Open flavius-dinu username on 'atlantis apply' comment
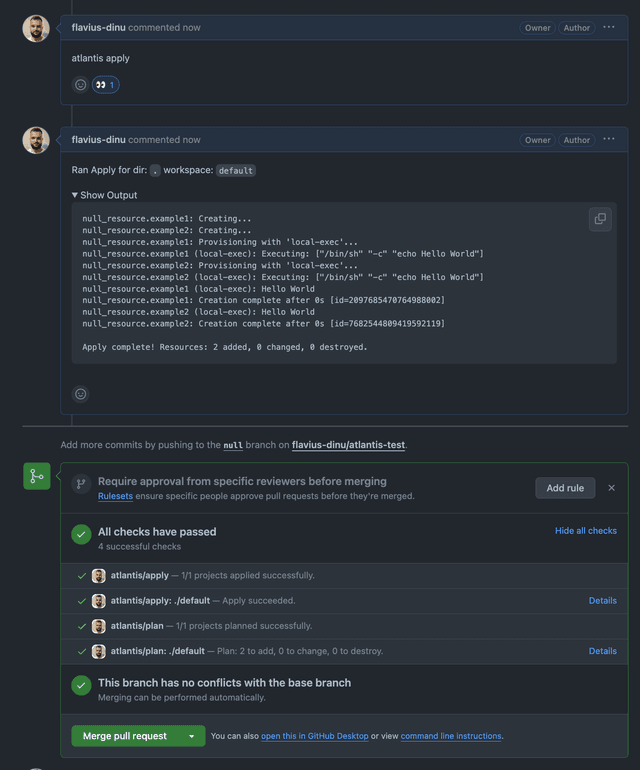Image resolution: width=640 pixels, height=770 pixels. pyautogui.click(x=98, y=28)
